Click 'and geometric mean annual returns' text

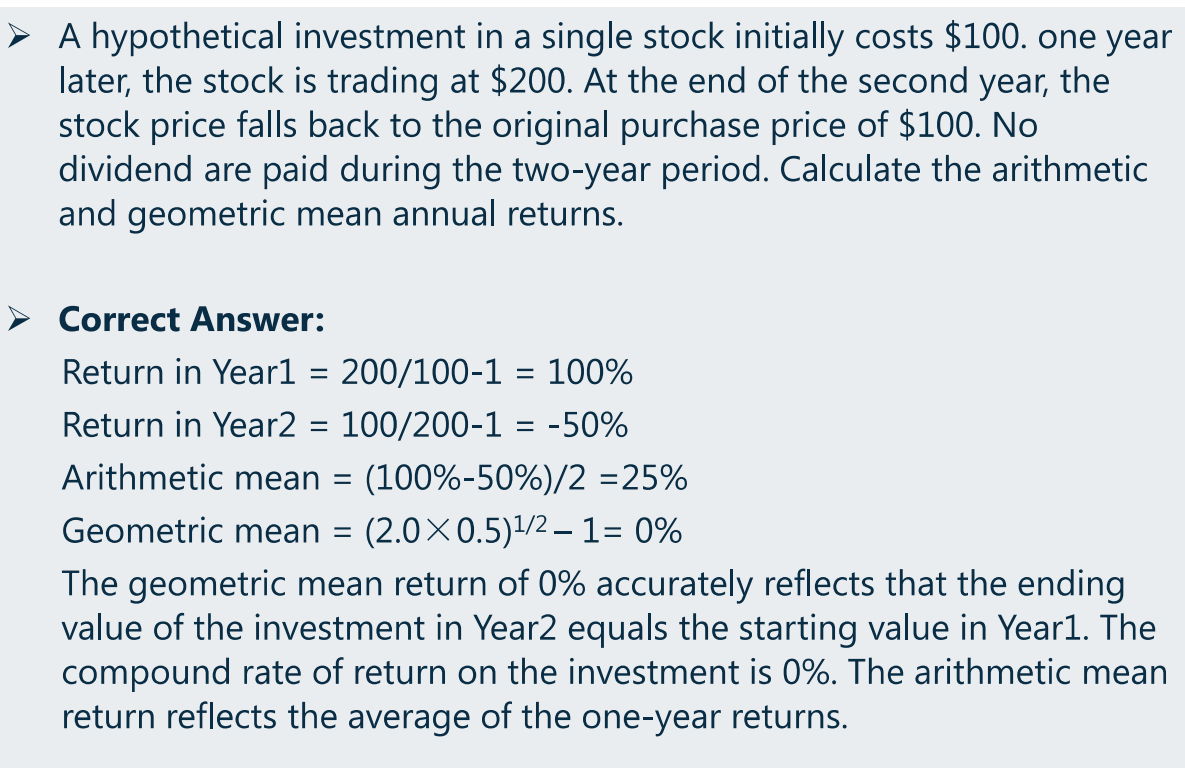[x=341, y=214]
